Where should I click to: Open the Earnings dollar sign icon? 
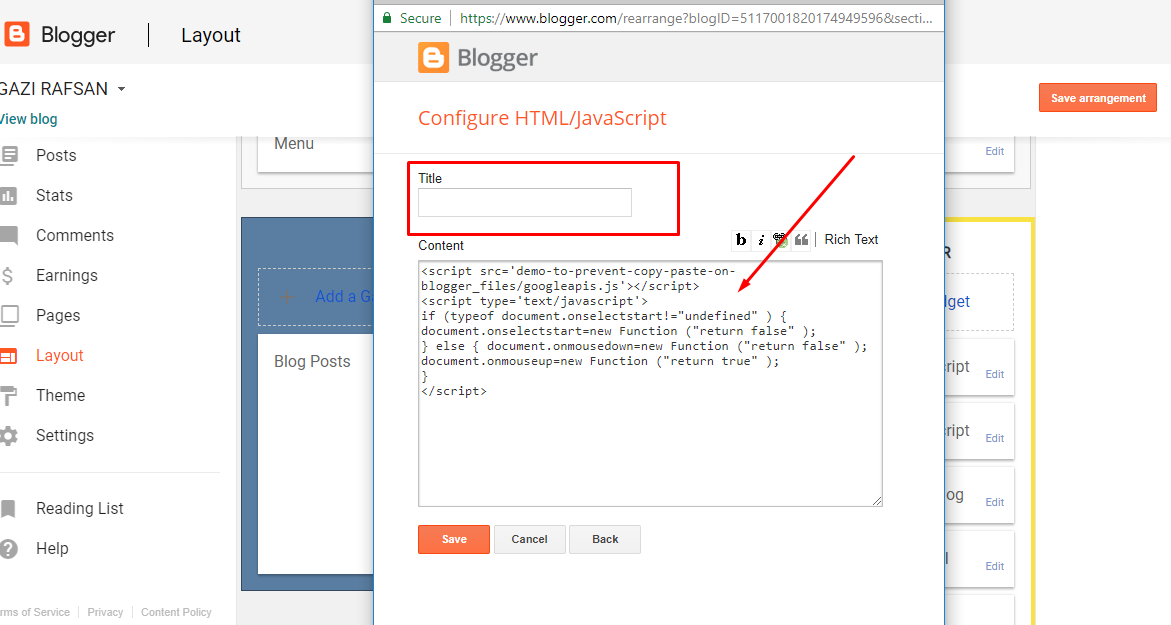(x=7, y=276)
